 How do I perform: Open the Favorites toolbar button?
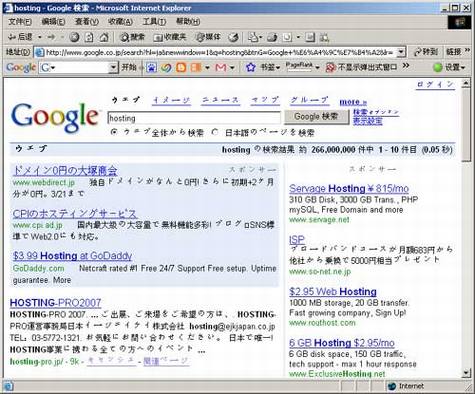point(170,37)
